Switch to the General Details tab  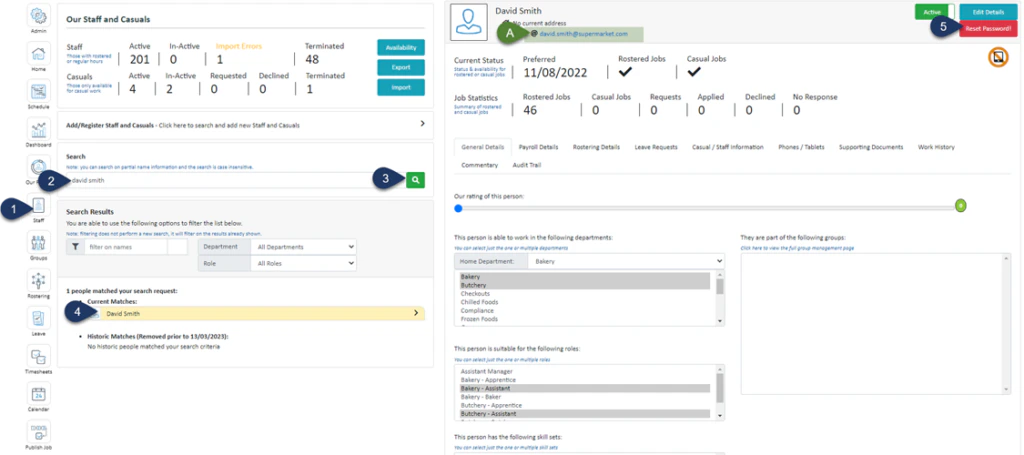483,147
